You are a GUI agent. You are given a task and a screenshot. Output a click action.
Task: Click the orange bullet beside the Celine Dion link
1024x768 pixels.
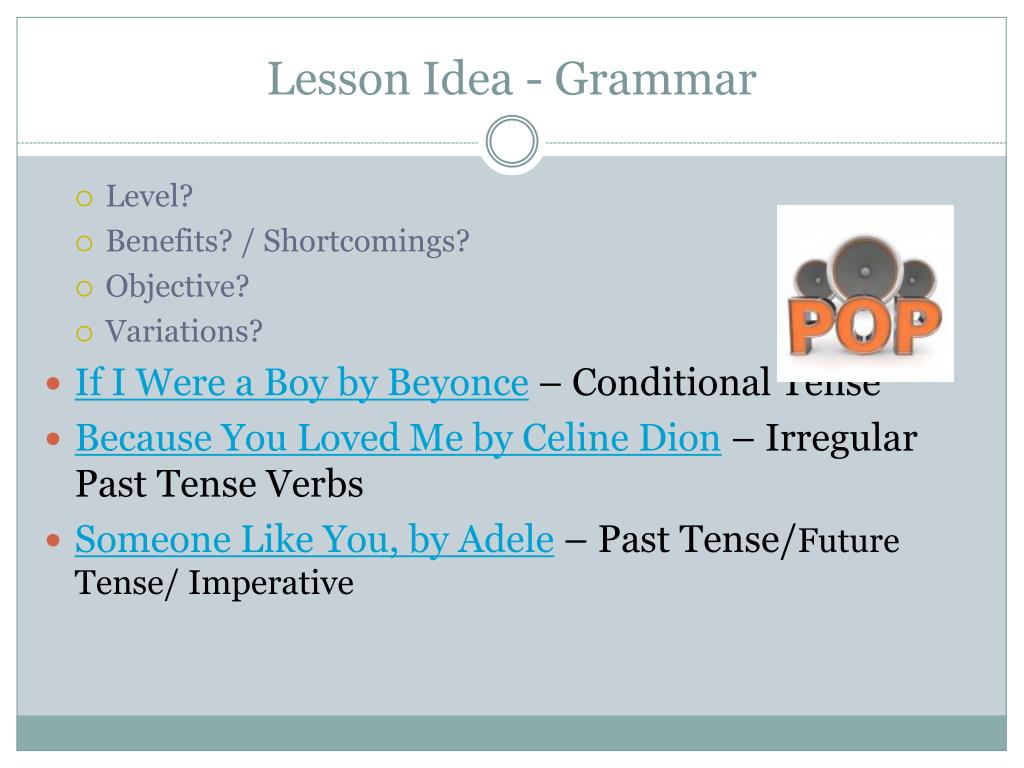(54, 439)
